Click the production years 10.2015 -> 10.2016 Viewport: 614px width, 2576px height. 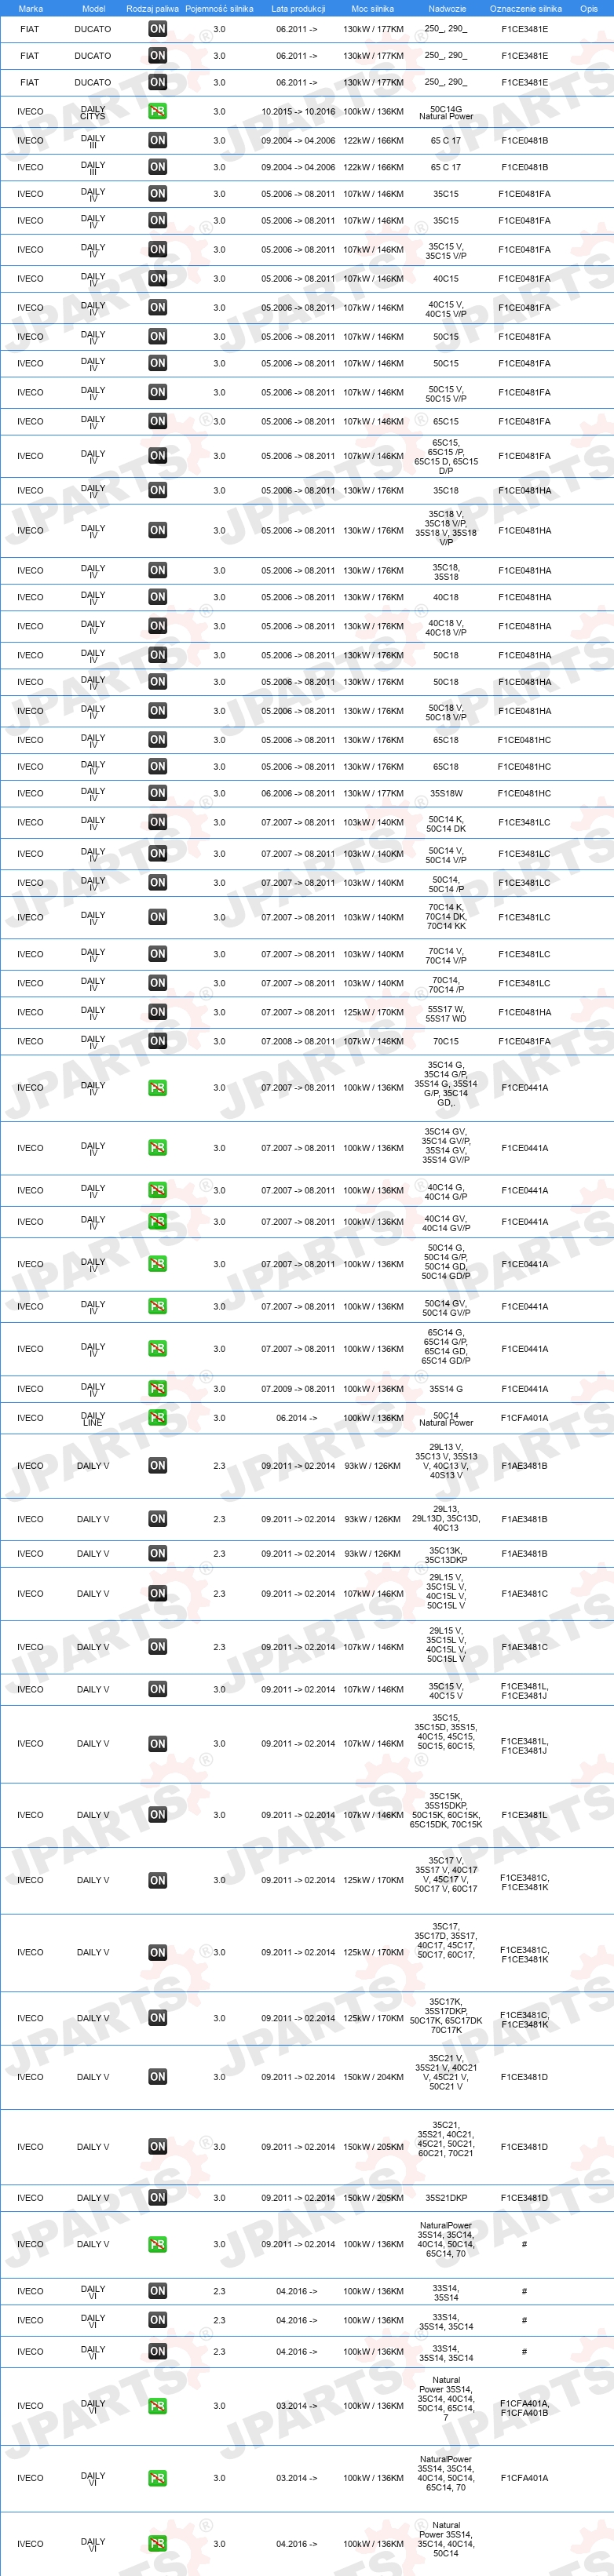(298, 112)
